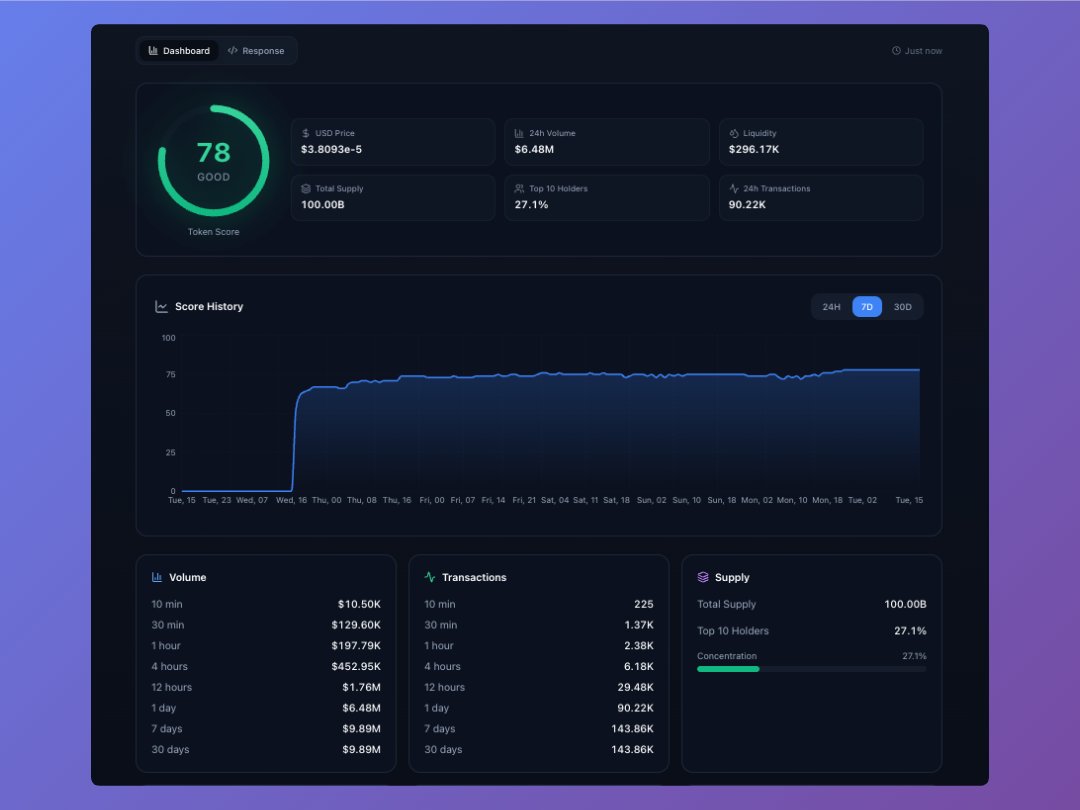Click the 100 y-axis label
This screenshot has width=1080, height=810.
pyautogui.click(x=168, y=338)
